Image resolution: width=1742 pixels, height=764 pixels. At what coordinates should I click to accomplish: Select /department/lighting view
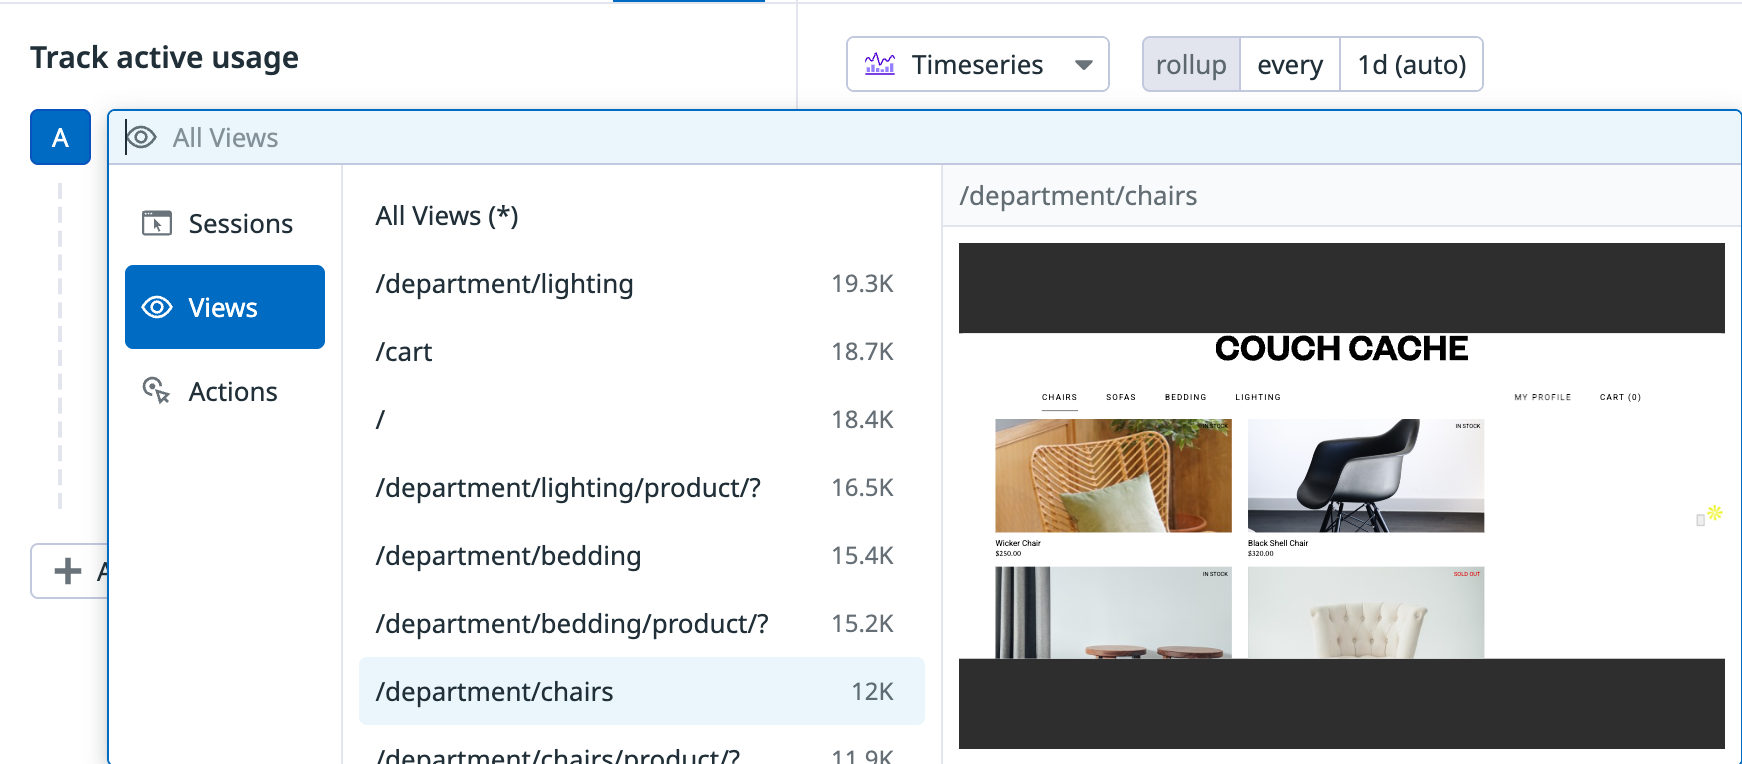641,283
